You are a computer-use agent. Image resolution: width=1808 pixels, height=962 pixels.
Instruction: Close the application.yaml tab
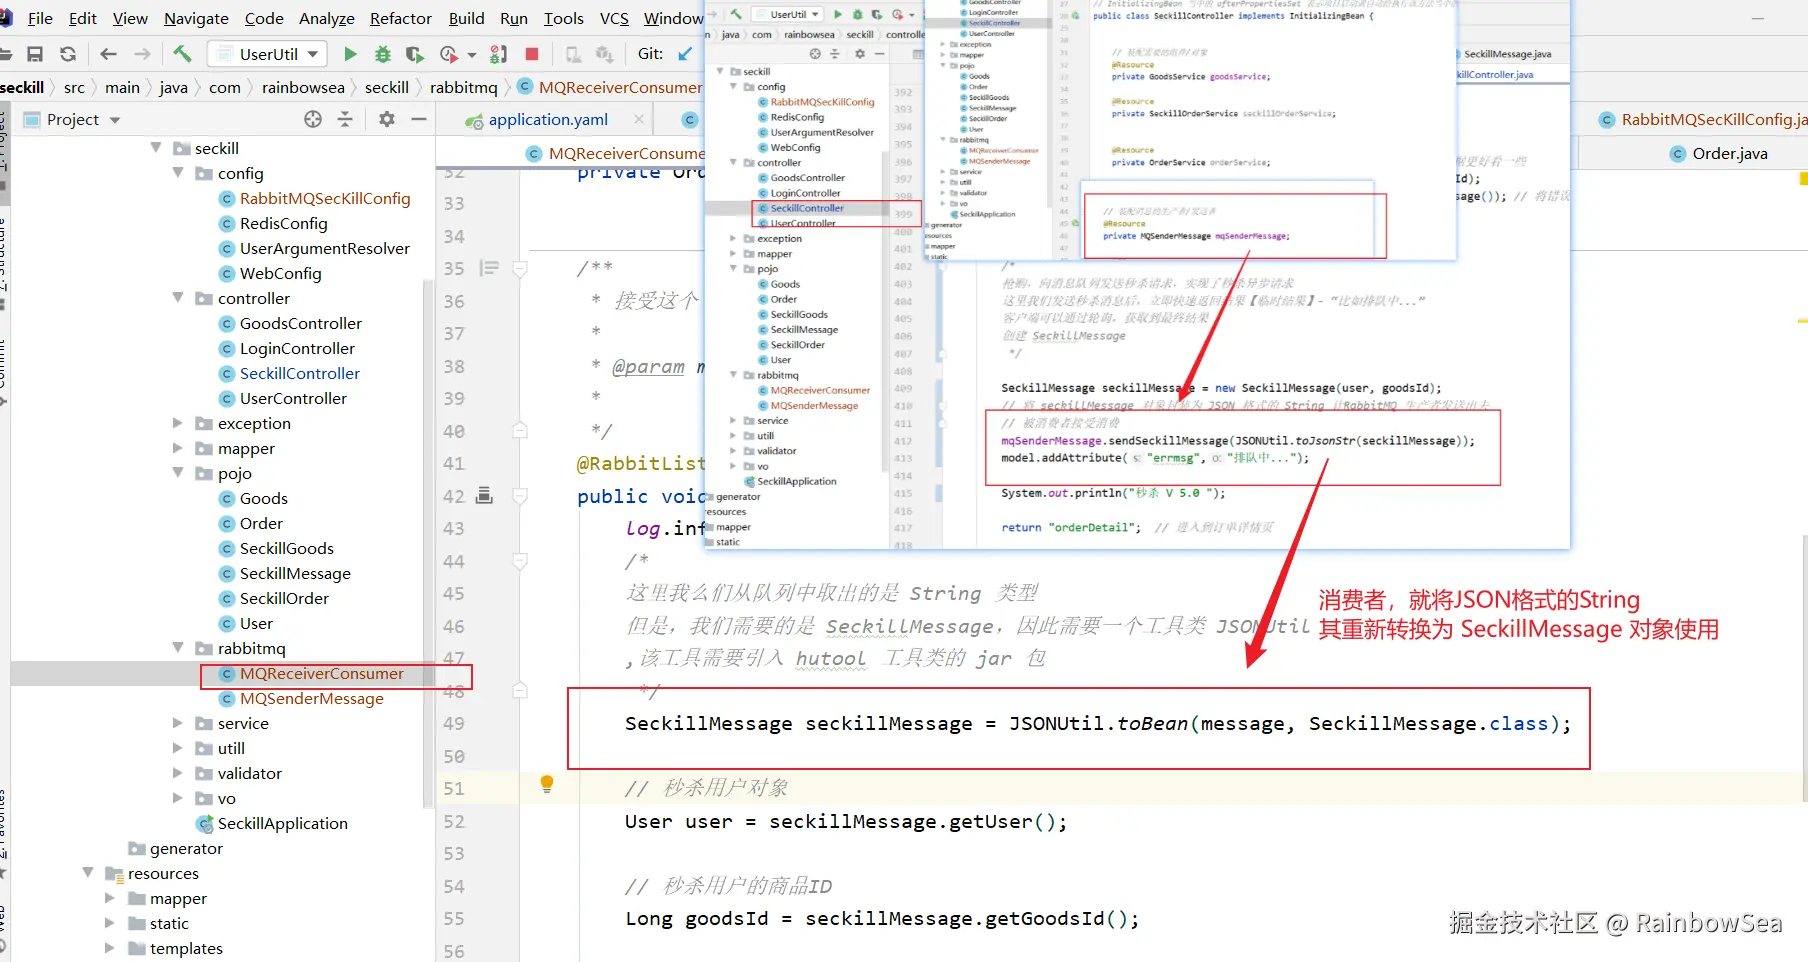coord(639,119)
